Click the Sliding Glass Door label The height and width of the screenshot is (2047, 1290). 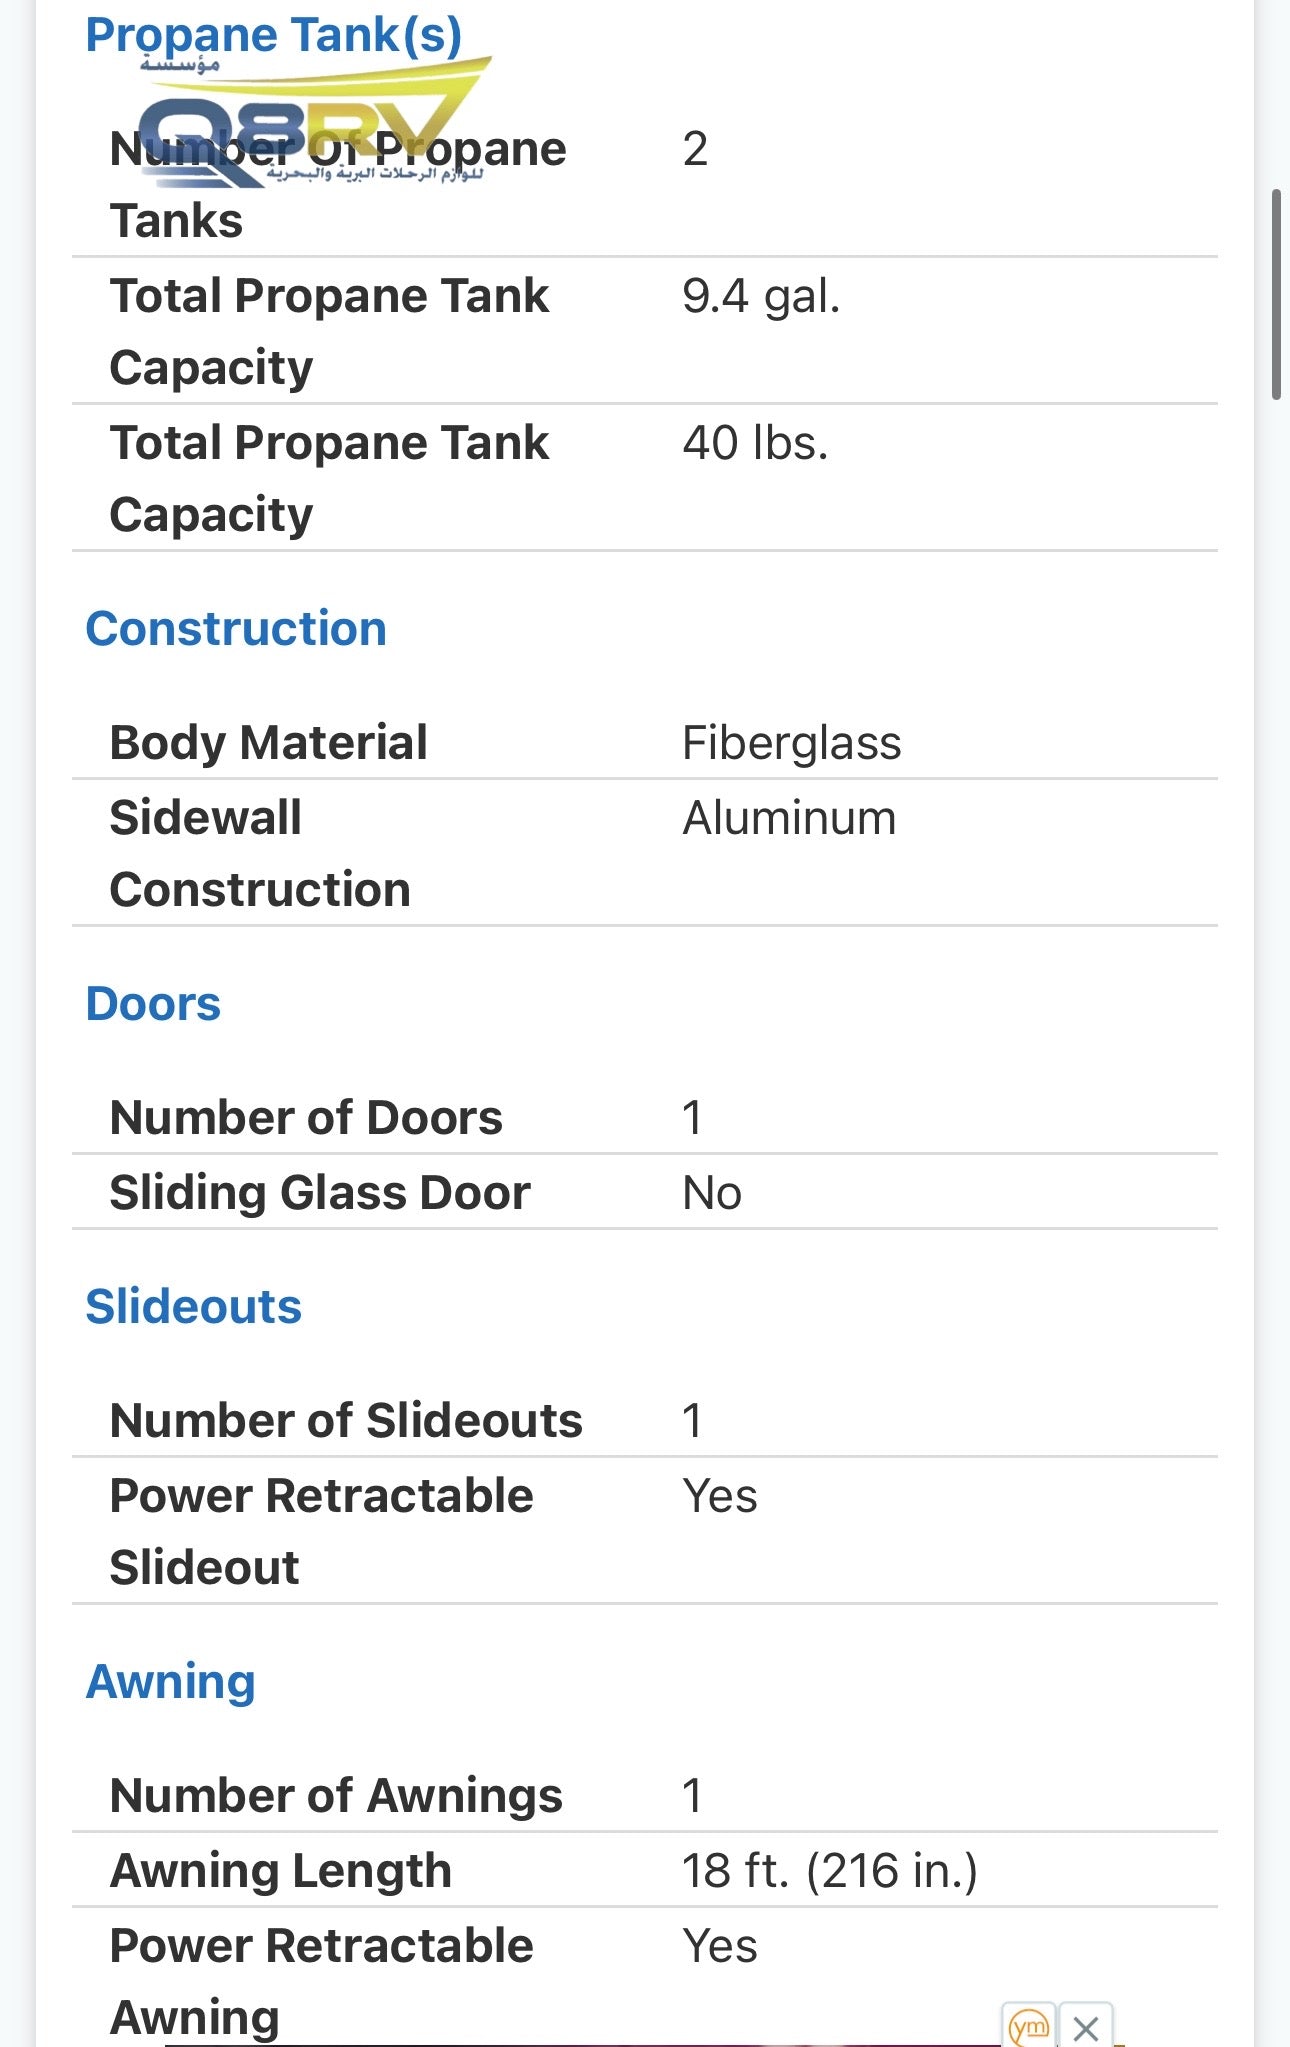[320, 1193]
